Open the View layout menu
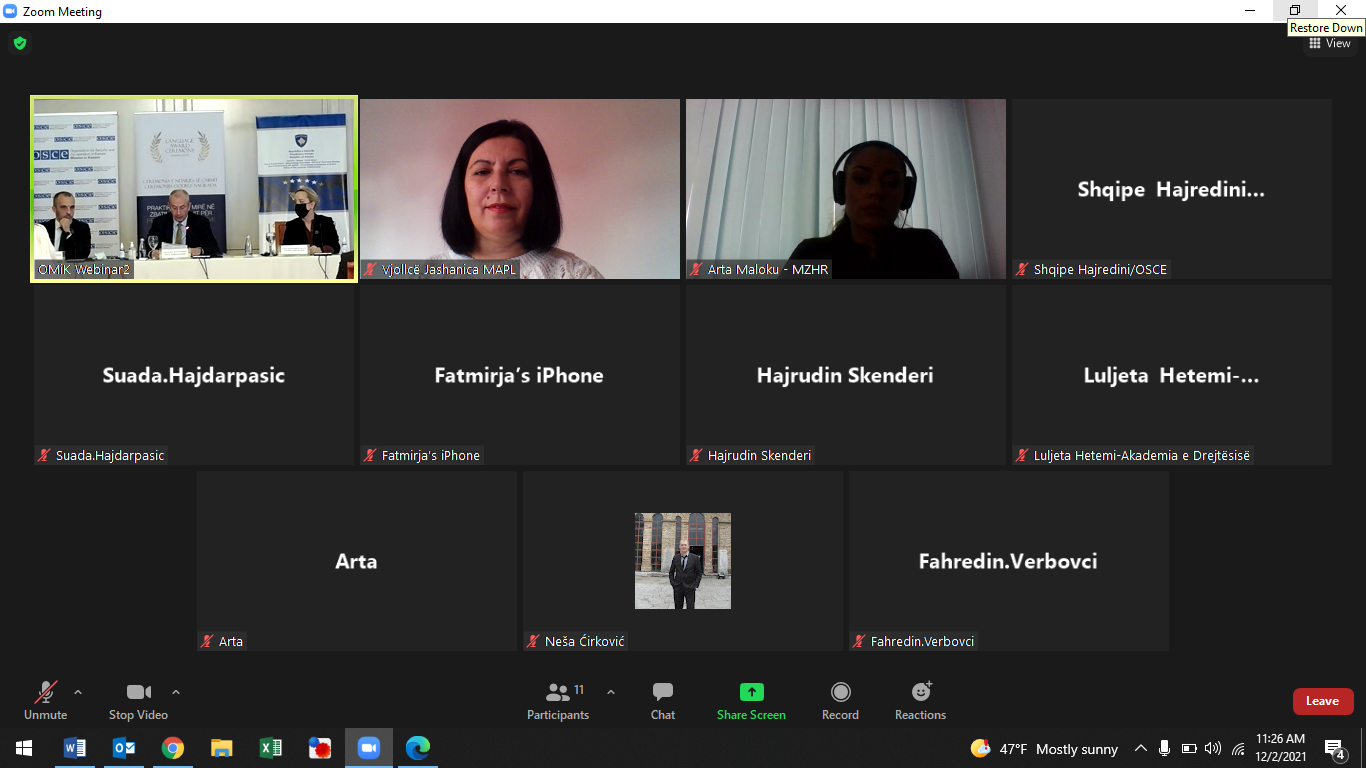The image size is (1366, 768). [1330, 43]
